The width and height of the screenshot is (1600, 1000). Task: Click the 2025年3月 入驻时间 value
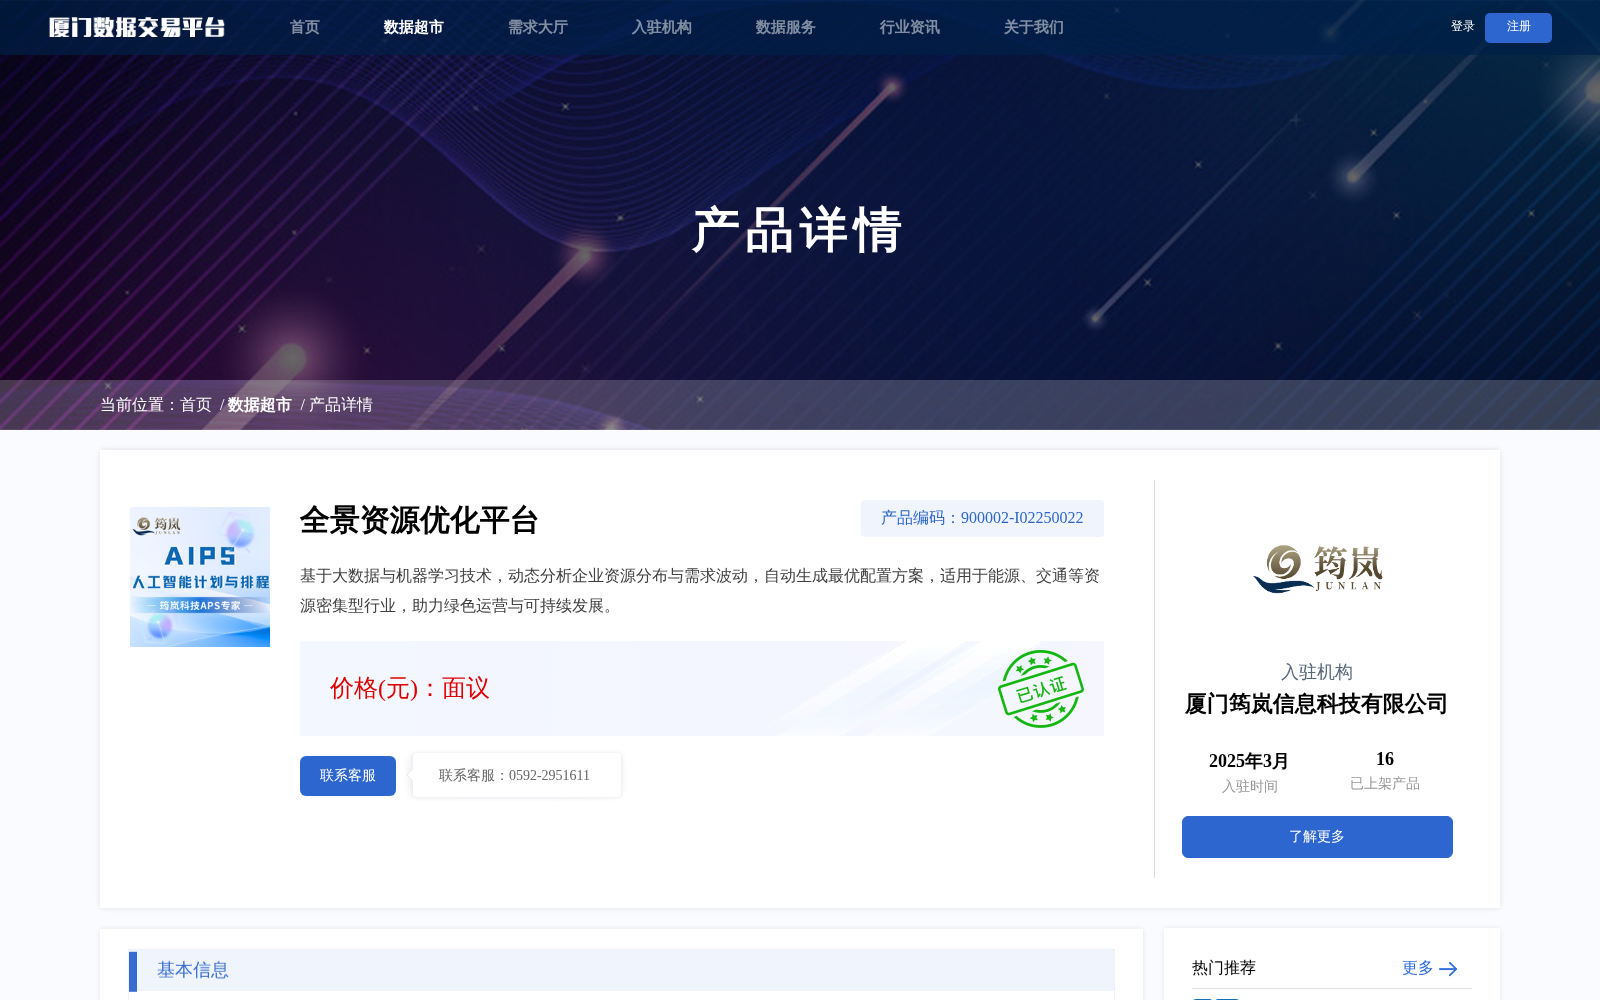click(1249, 761)
